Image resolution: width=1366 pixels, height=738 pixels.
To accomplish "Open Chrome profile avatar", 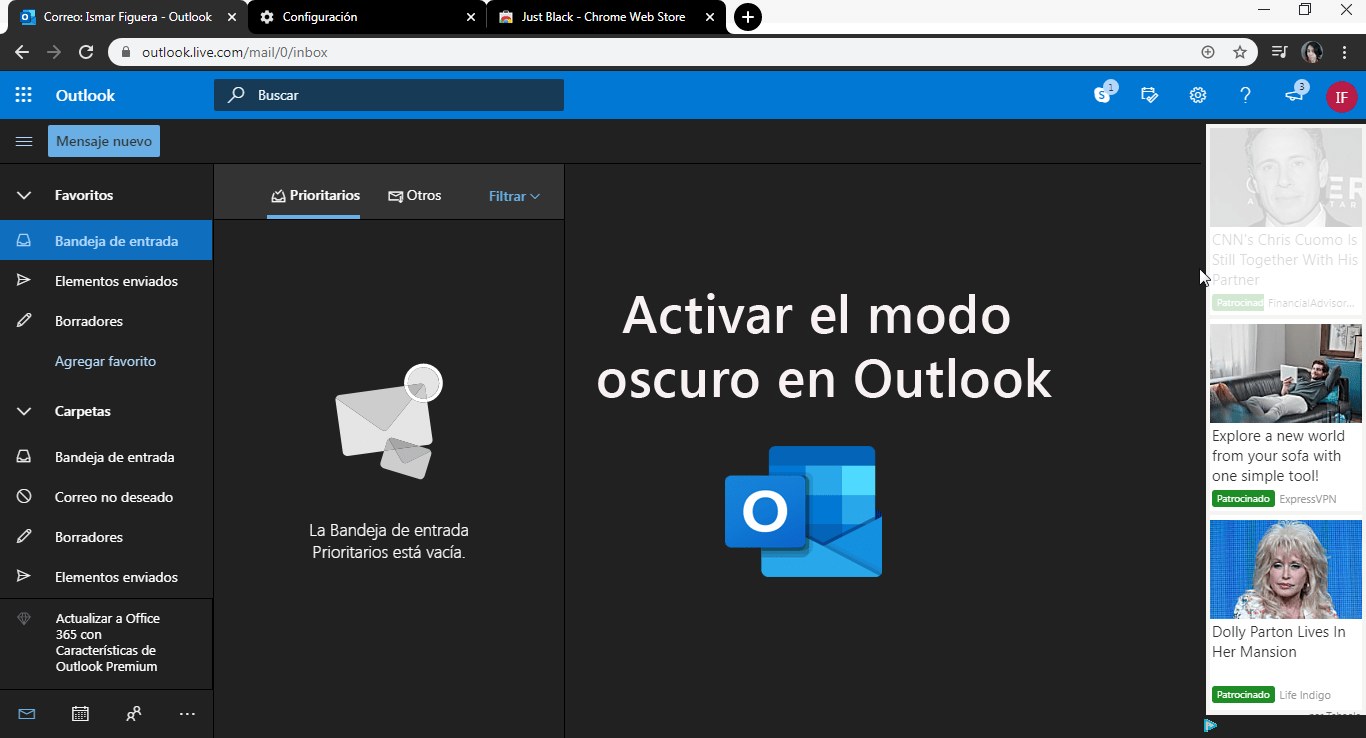I will (x=1312, y=52).
